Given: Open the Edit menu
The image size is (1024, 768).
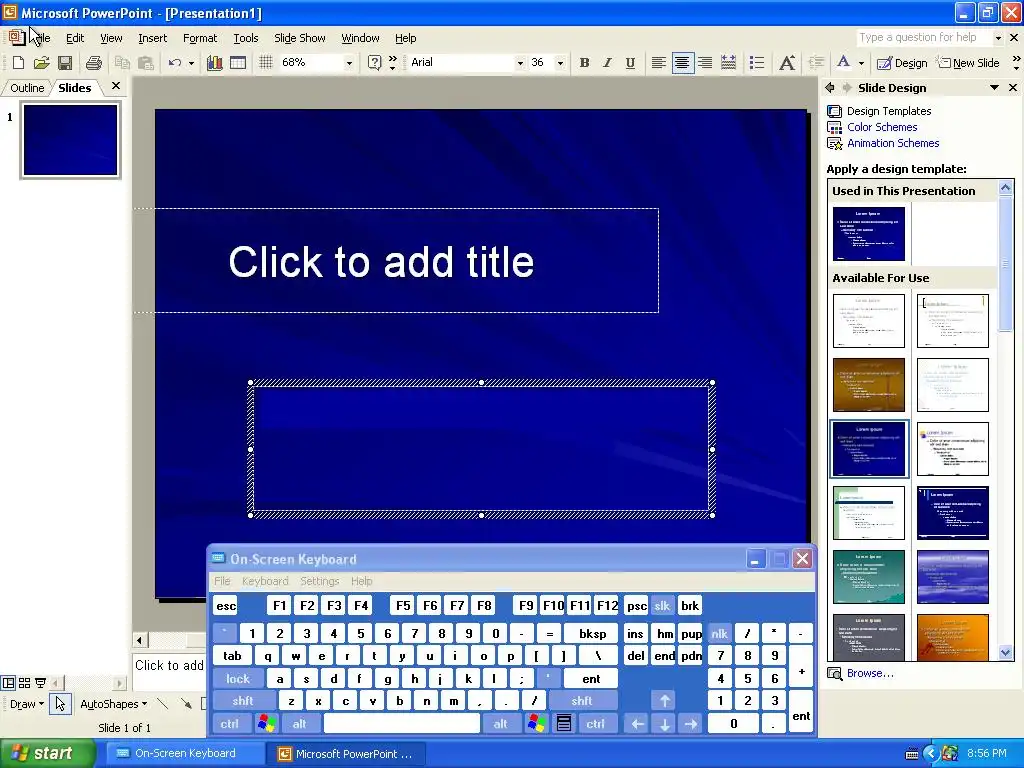Looking at the screenshot, I should 75,38.
